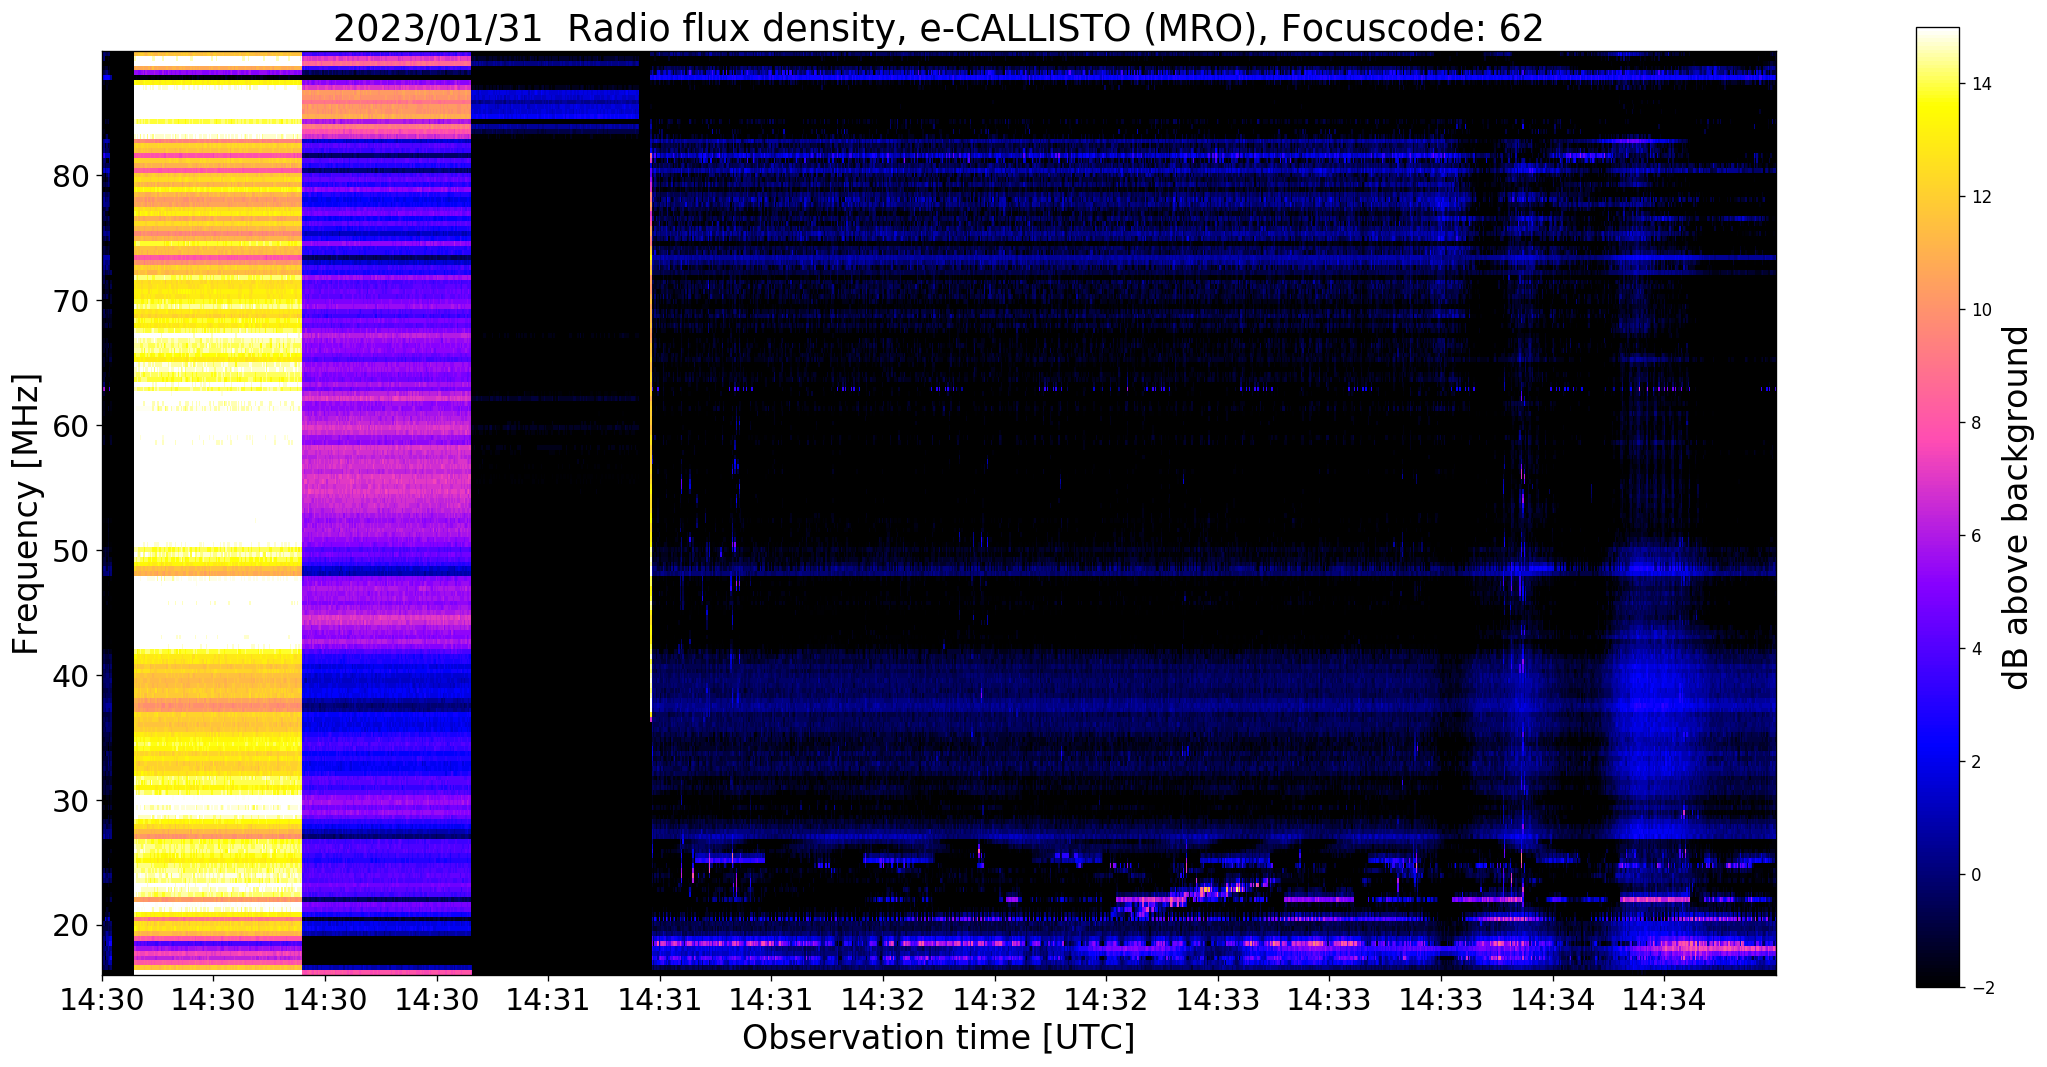
Task: Click the first 14:32 time tick label
Action: [x=883, y=1001]
